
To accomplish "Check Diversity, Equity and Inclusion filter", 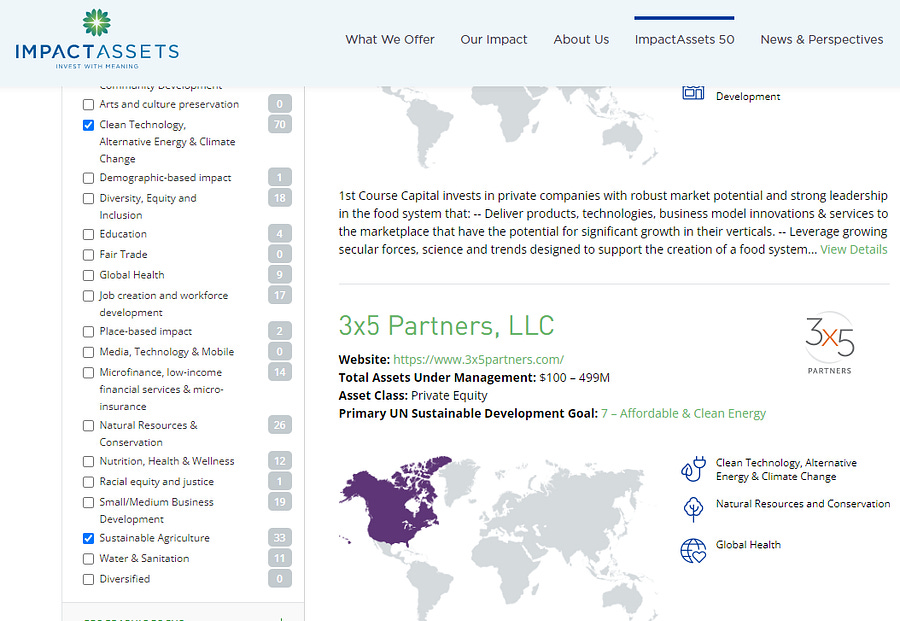I will 88,199.
